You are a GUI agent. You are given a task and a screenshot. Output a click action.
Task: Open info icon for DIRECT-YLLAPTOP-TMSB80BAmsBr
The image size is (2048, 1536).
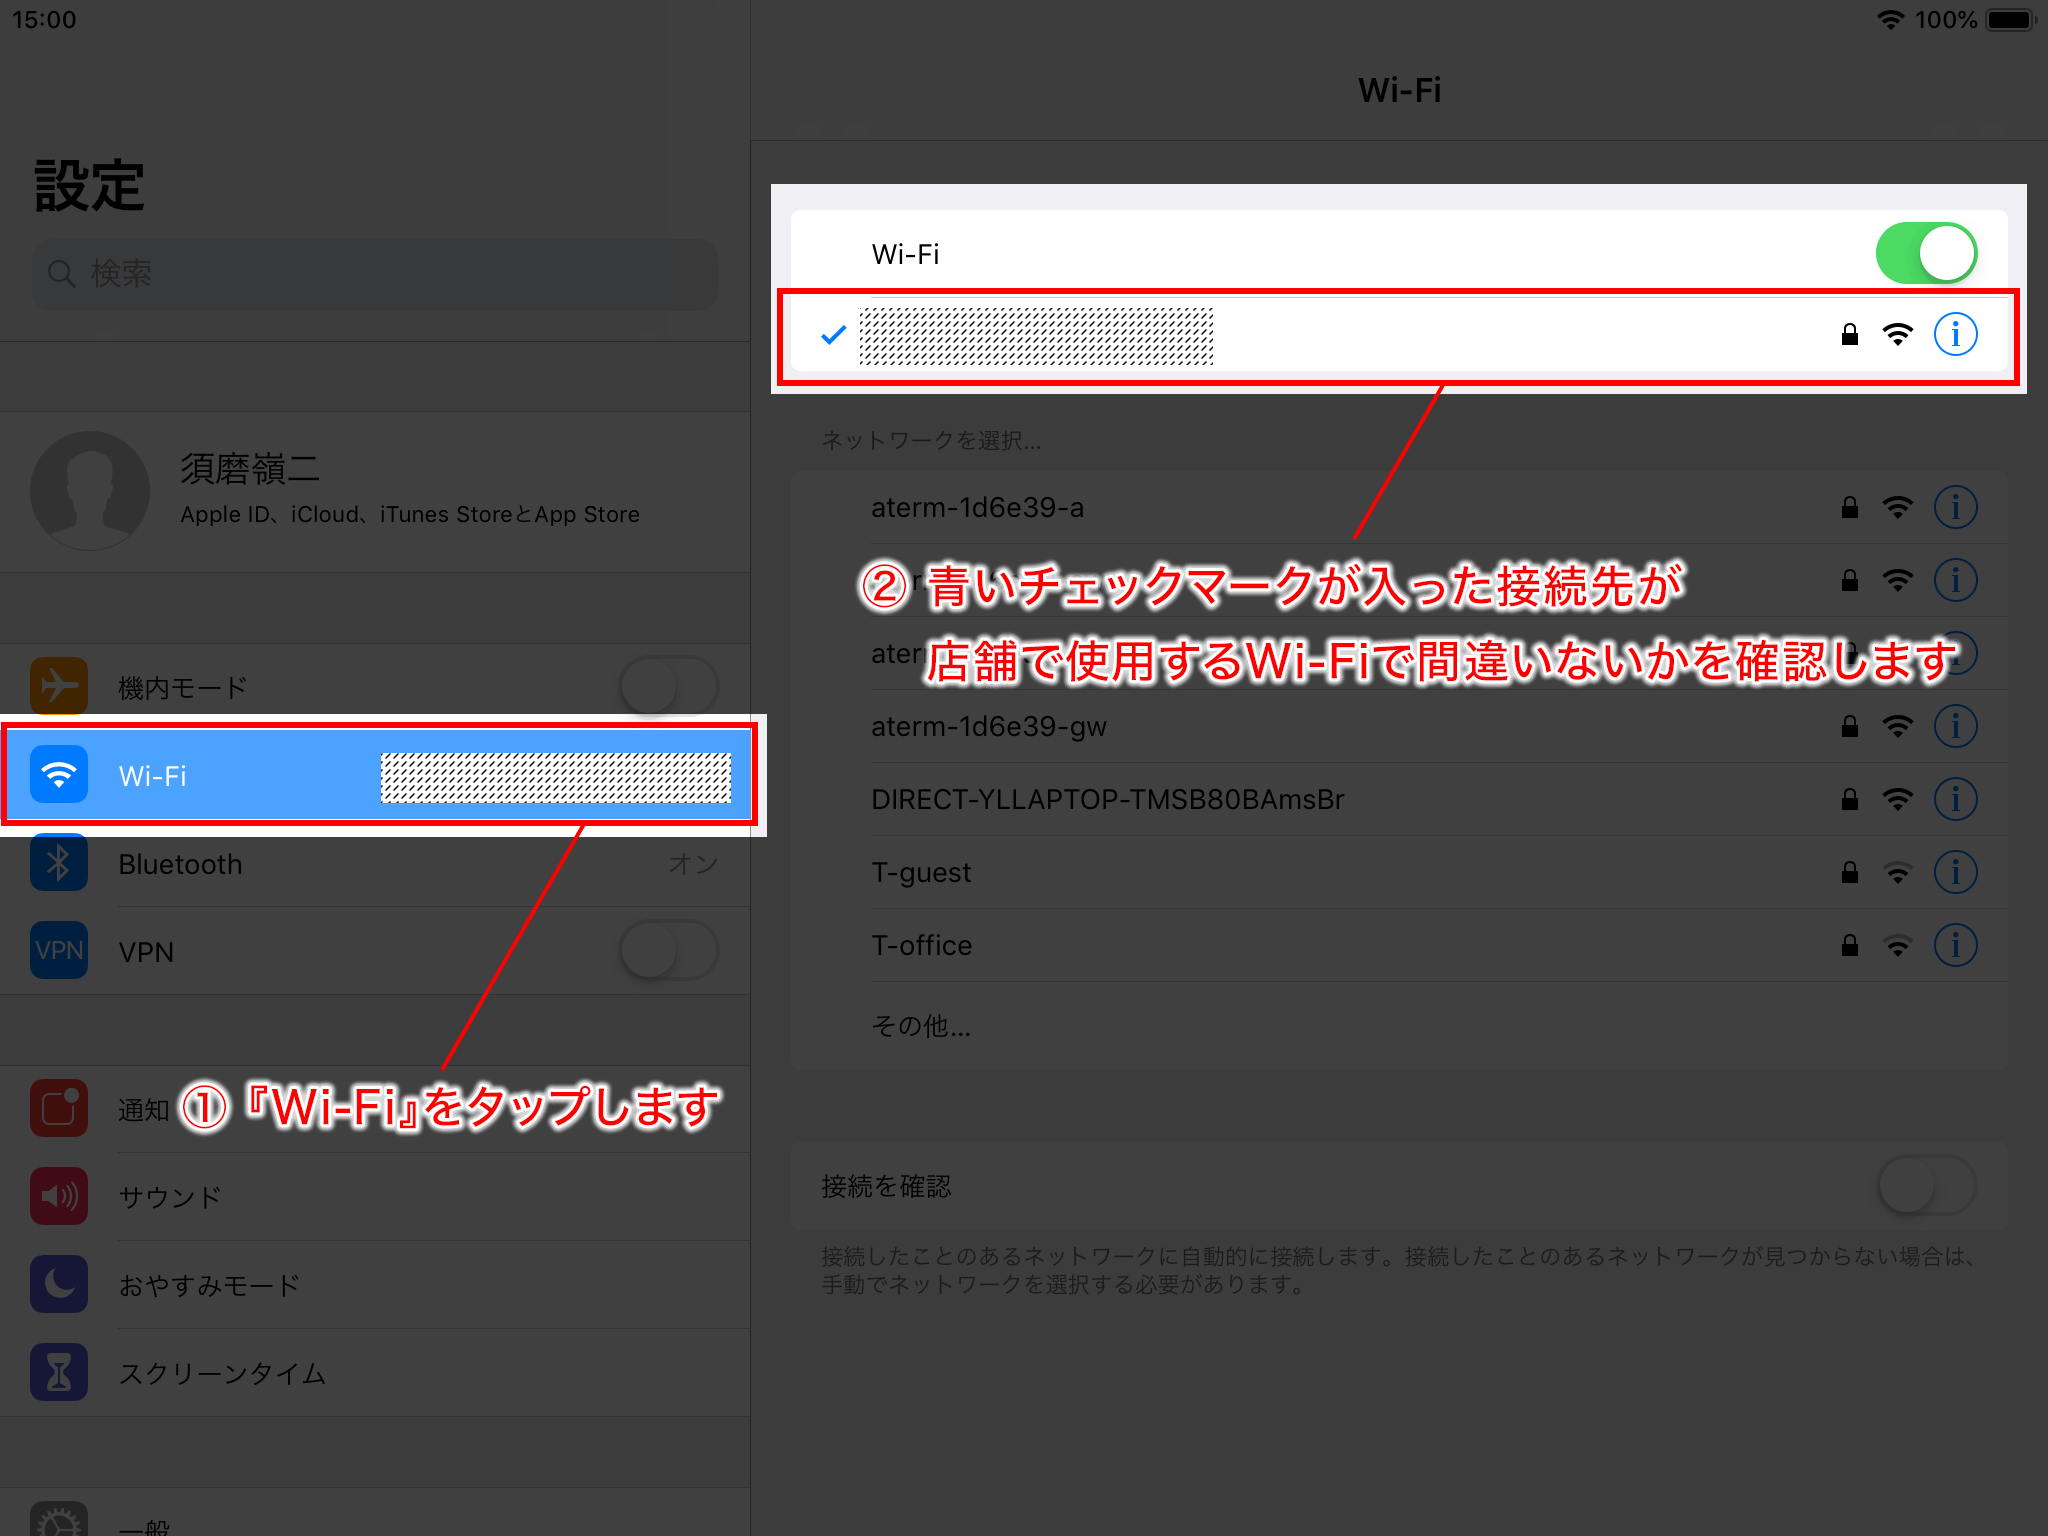click(1955, 799)
